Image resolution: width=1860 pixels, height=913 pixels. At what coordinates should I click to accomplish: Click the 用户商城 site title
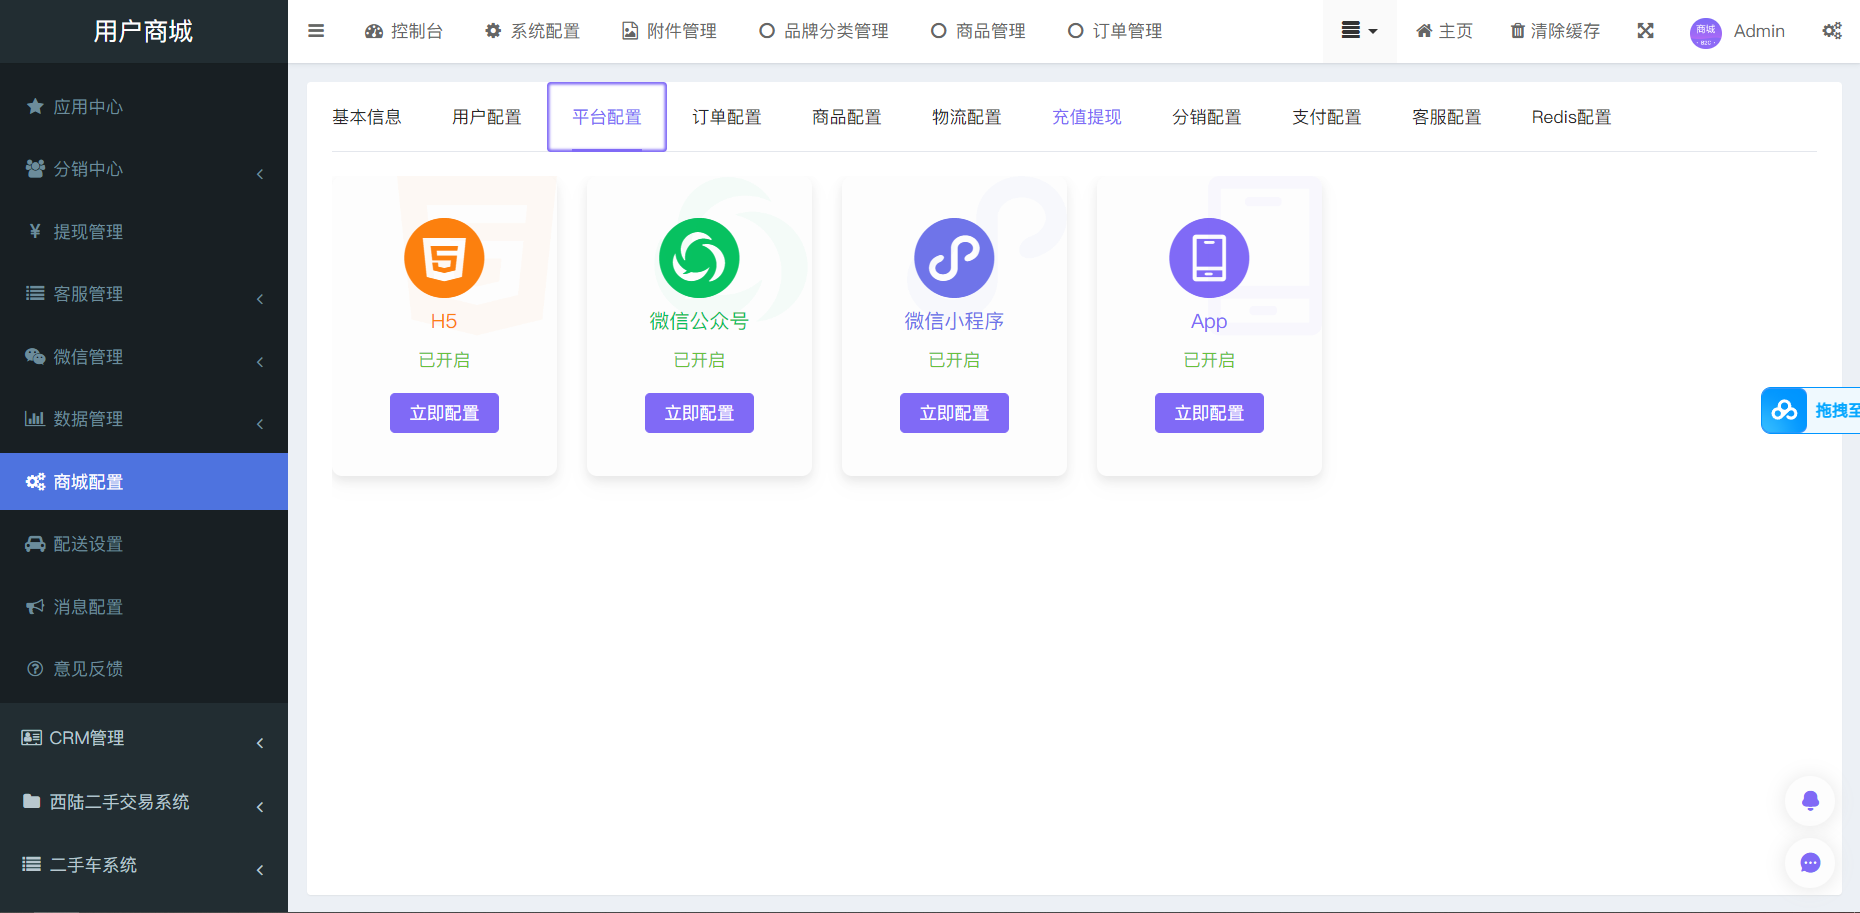pyautogui.click(x=144, y=31)
